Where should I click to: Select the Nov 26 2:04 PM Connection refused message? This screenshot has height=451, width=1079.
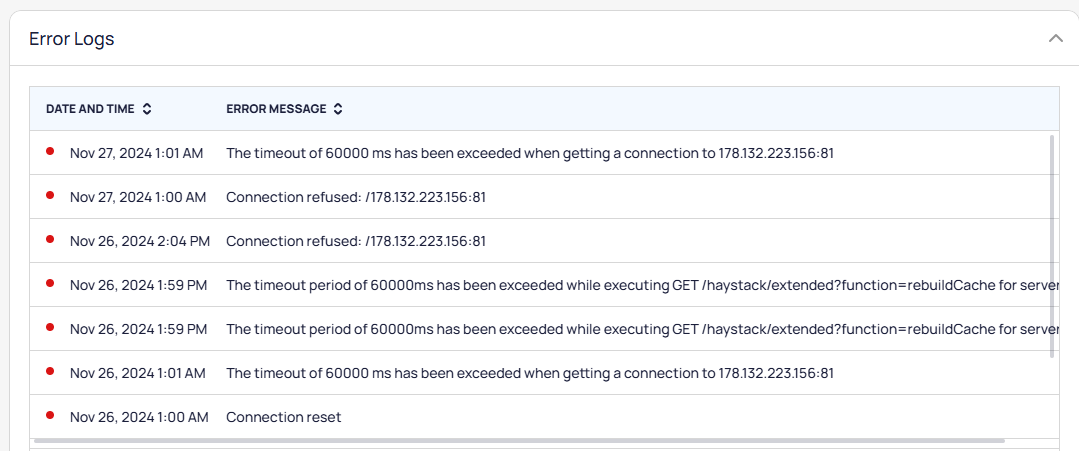point(356,241)
